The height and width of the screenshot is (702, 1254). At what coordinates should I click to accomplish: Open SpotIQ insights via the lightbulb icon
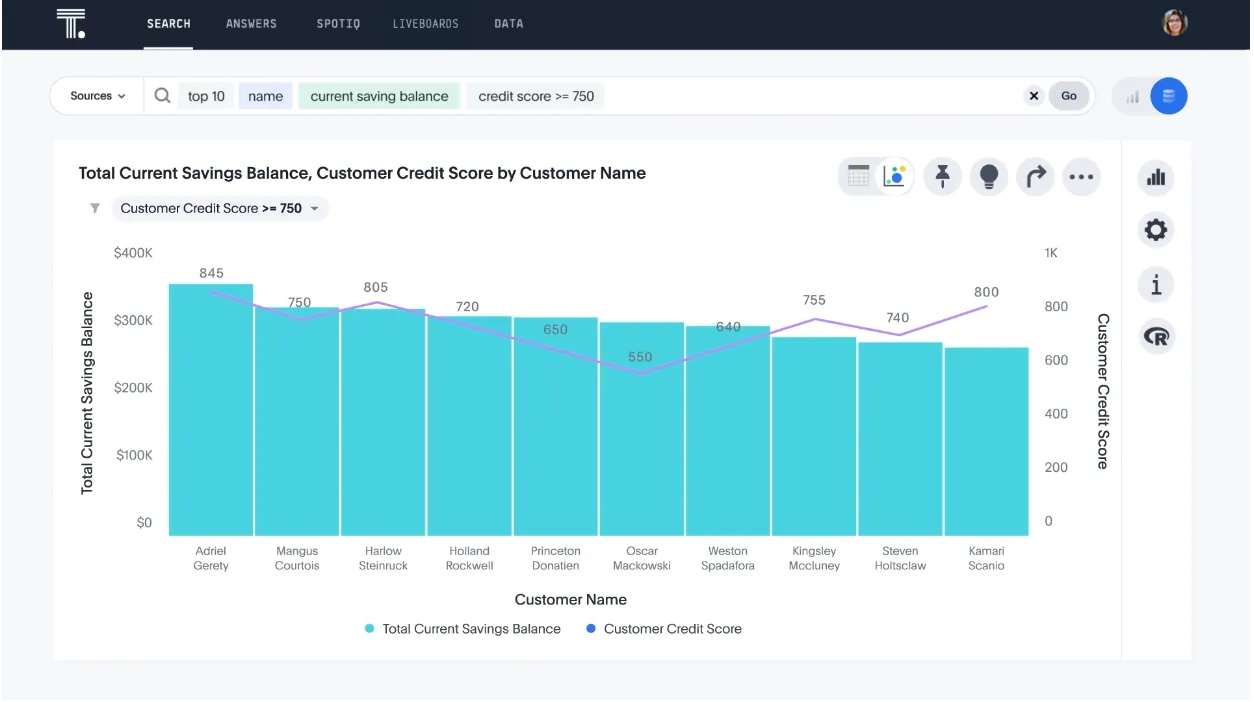point(988,176)
